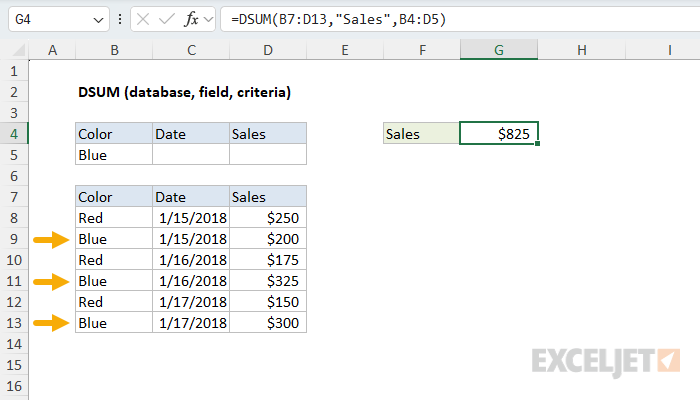
Task: Click title cell 'DSUM (database, field, criteria)'
Action: coord(184,92)
